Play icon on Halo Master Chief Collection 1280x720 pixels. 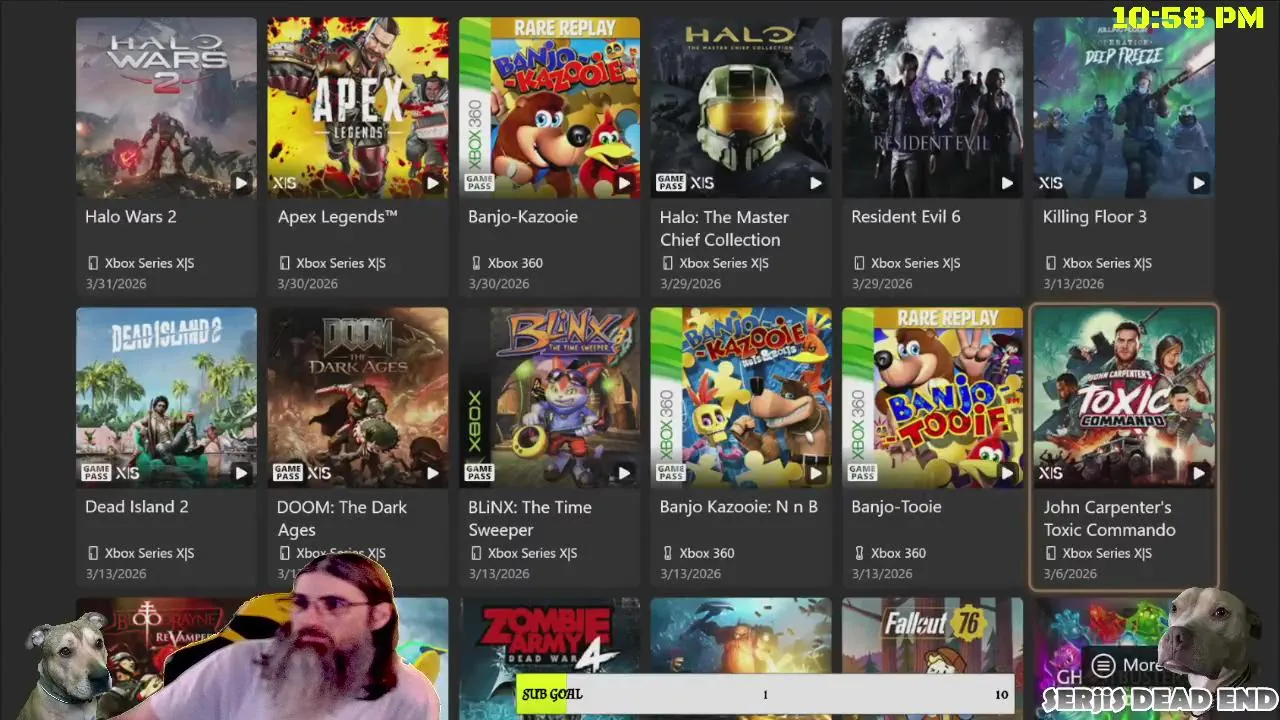(816, 183)
